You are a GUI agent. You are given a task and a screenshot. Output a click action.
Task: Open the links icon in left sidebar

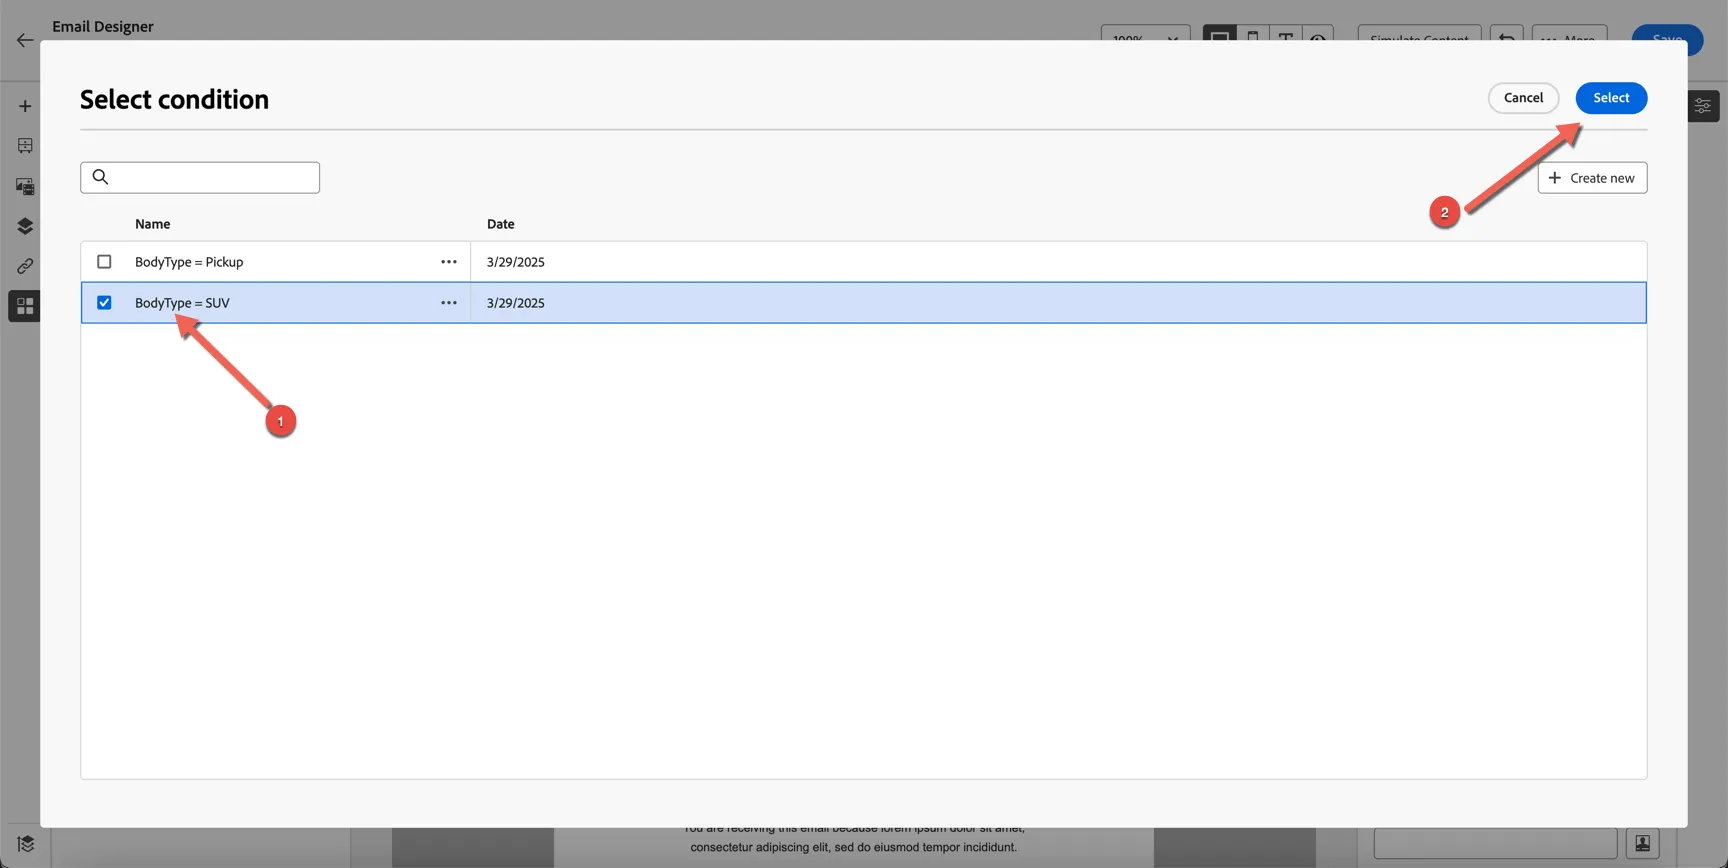point(25,266)
